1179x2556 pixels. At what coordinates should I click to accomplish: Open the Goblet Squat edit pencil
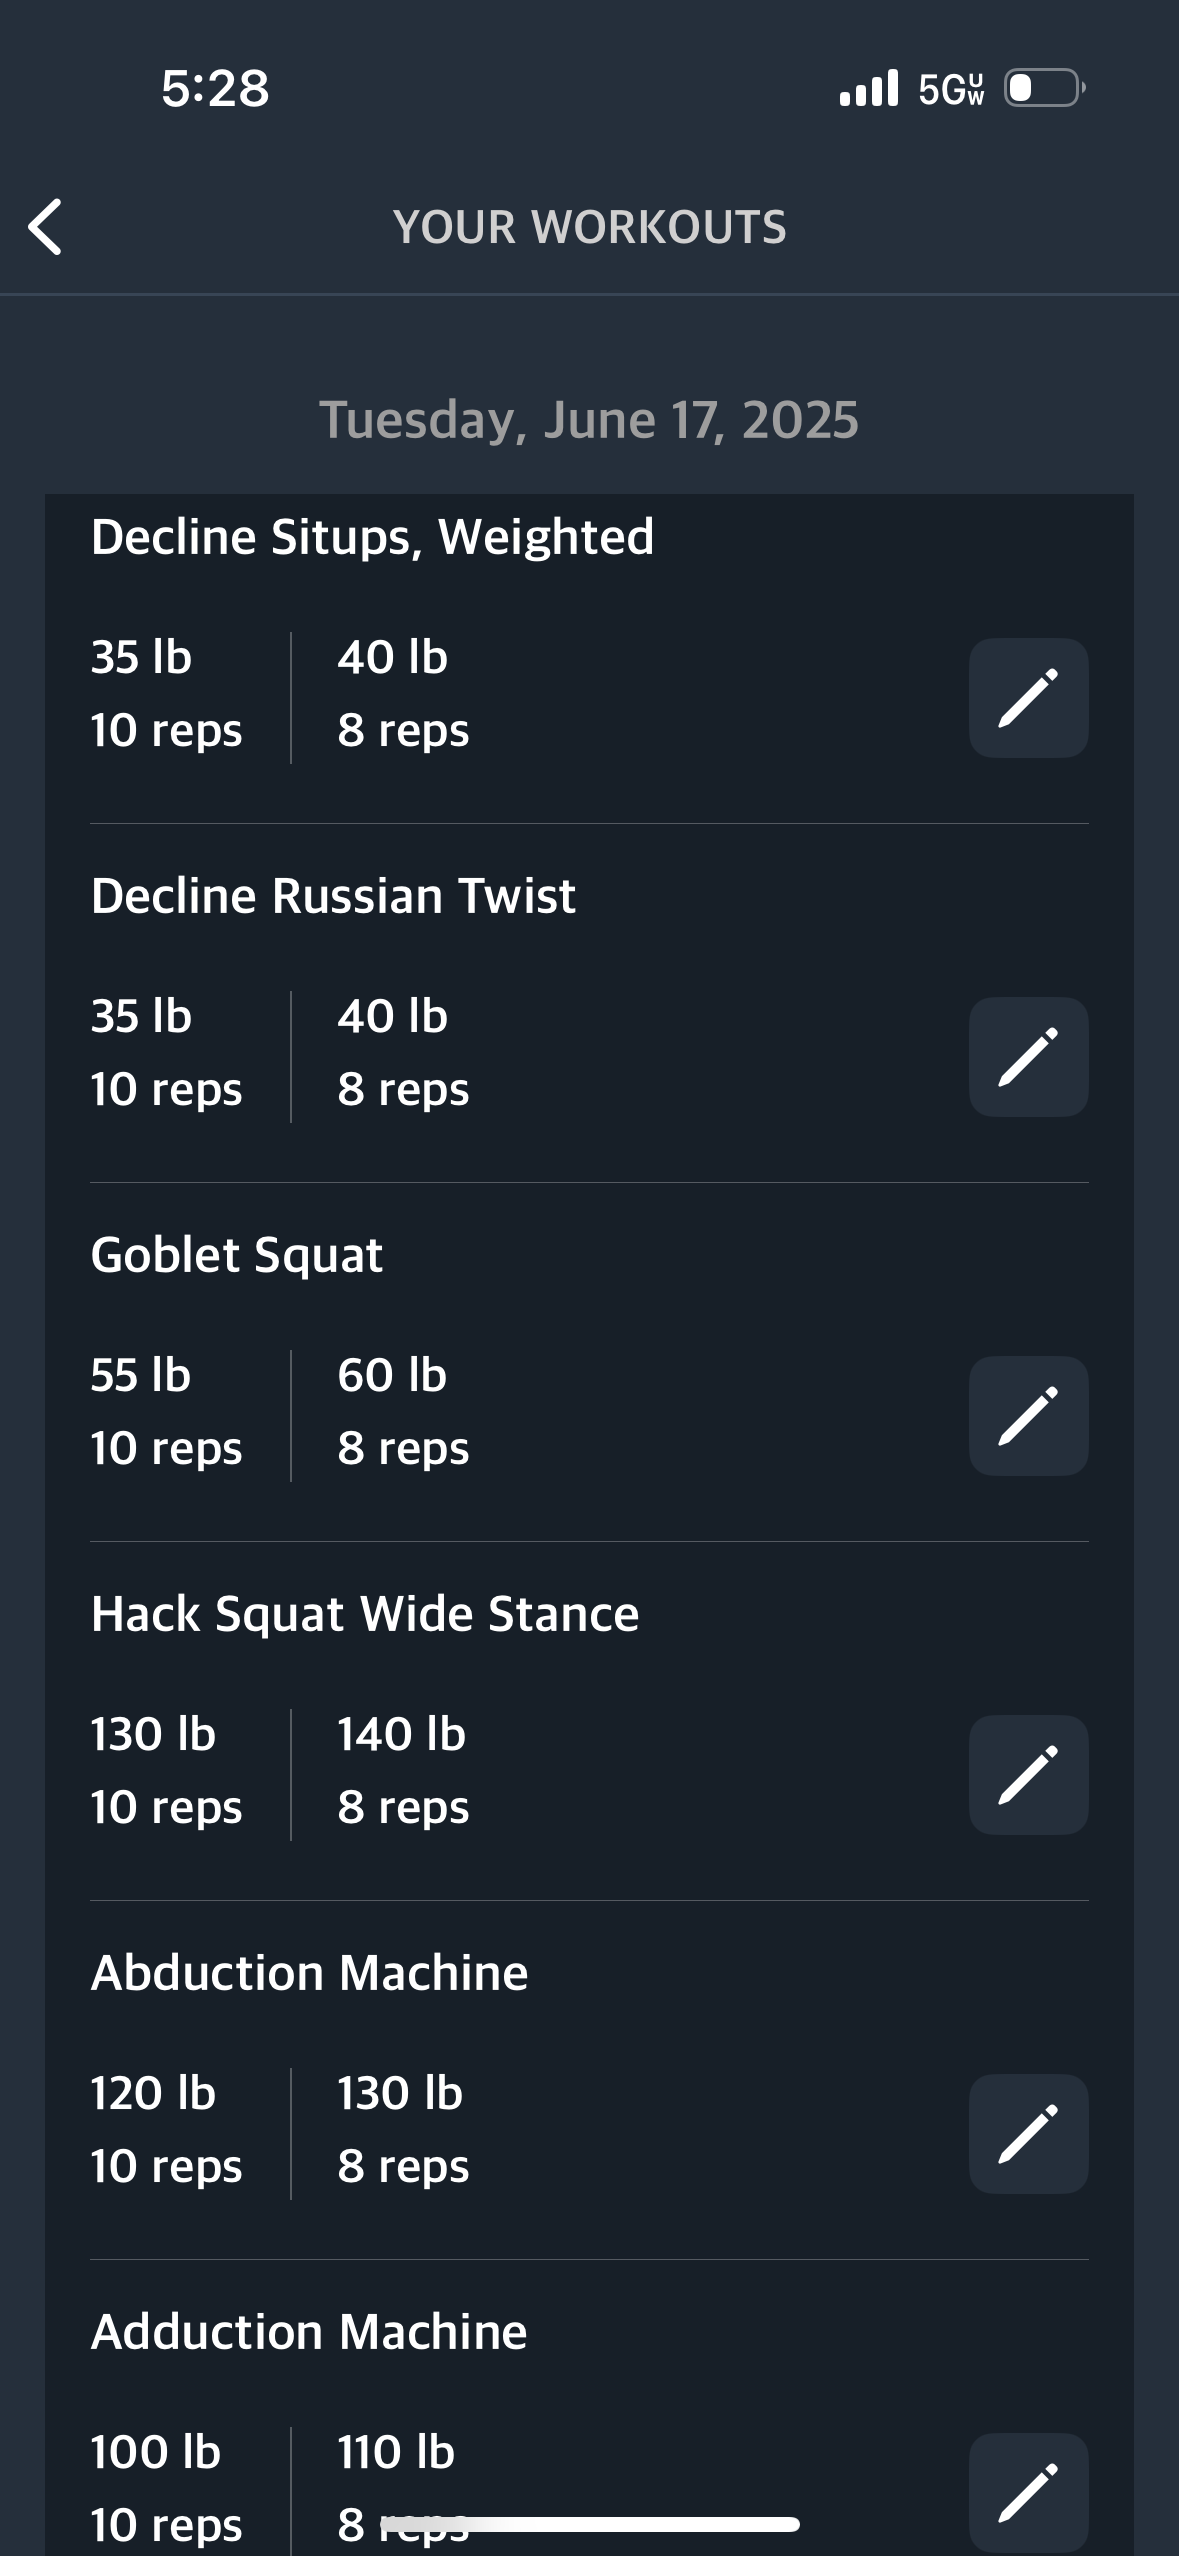[x=1028, y=1416]
